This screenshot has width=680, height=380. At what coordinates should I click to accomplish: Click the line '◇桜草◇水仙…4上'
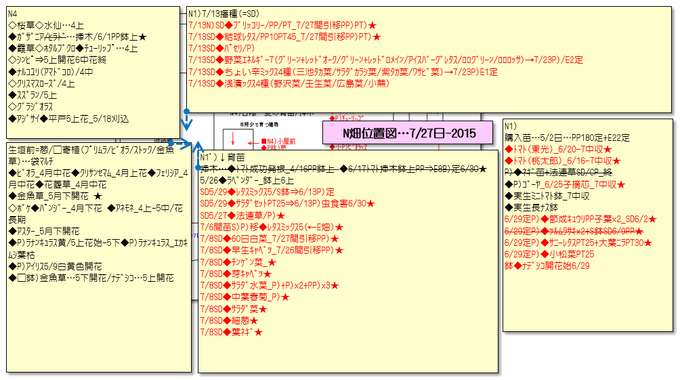[x=46, y=26]
